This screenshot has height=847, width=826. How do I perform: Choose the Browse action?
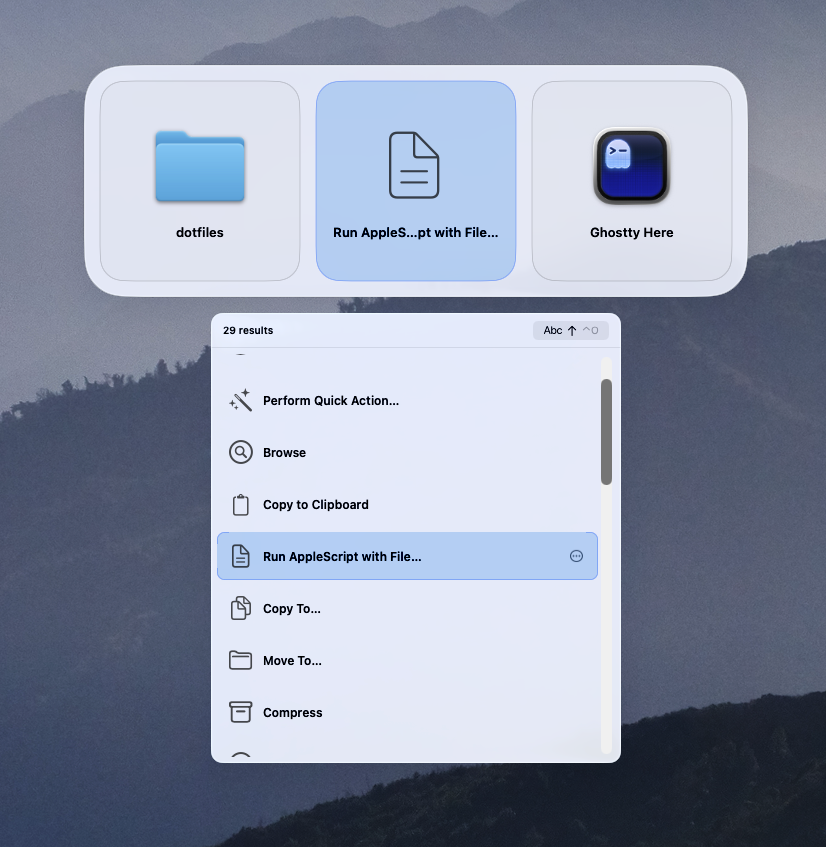tap(407, 452)
